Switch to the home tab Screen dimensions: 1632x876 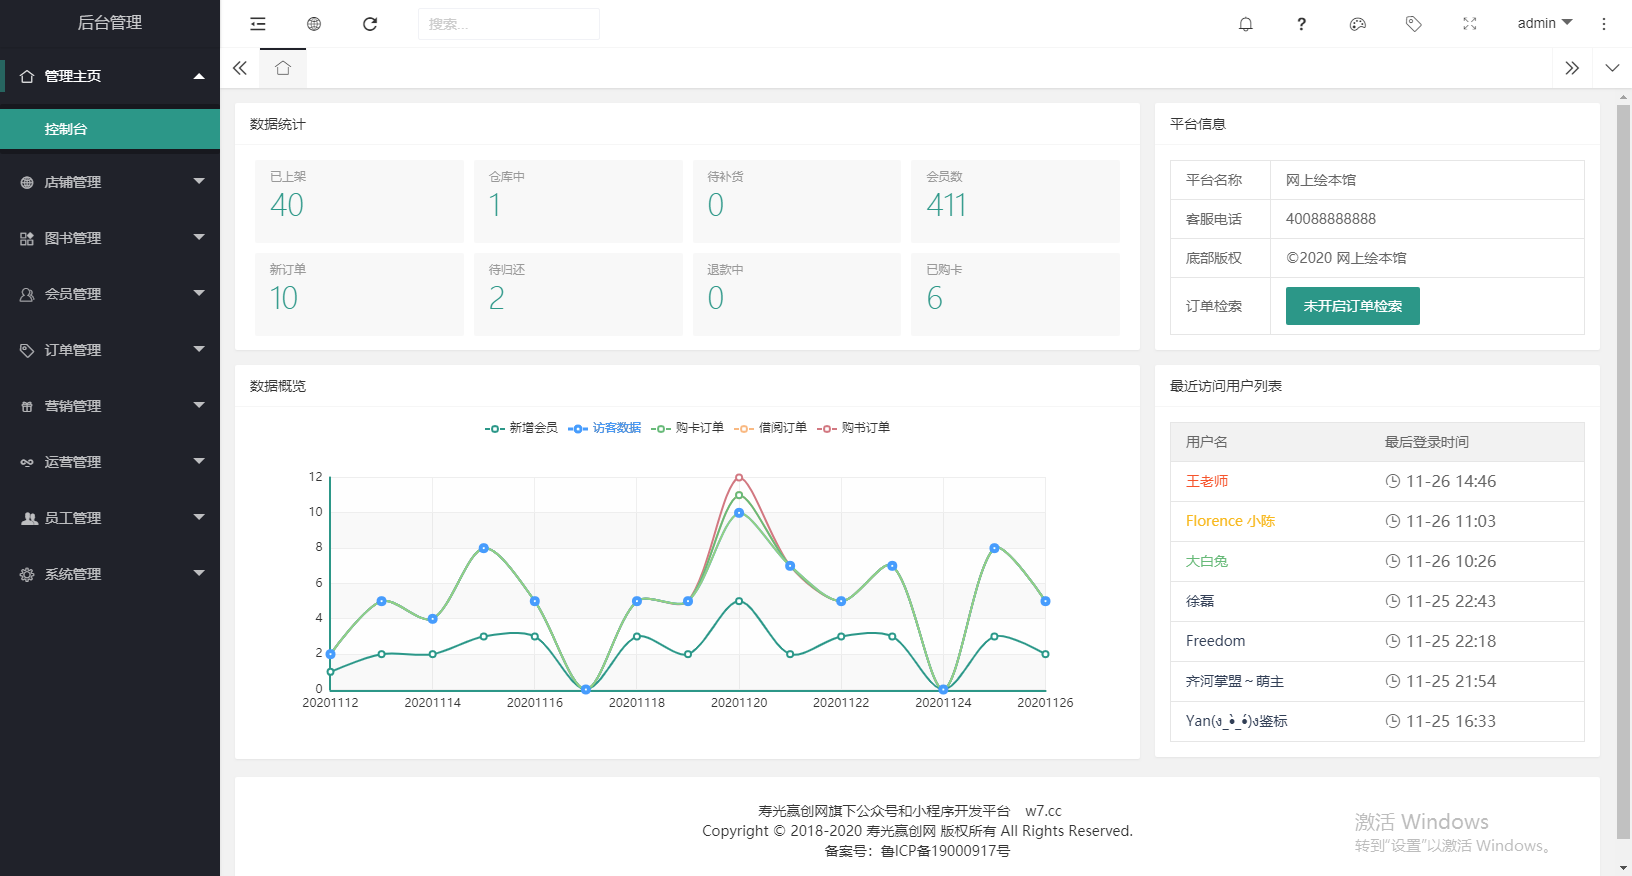pos(283,68)
